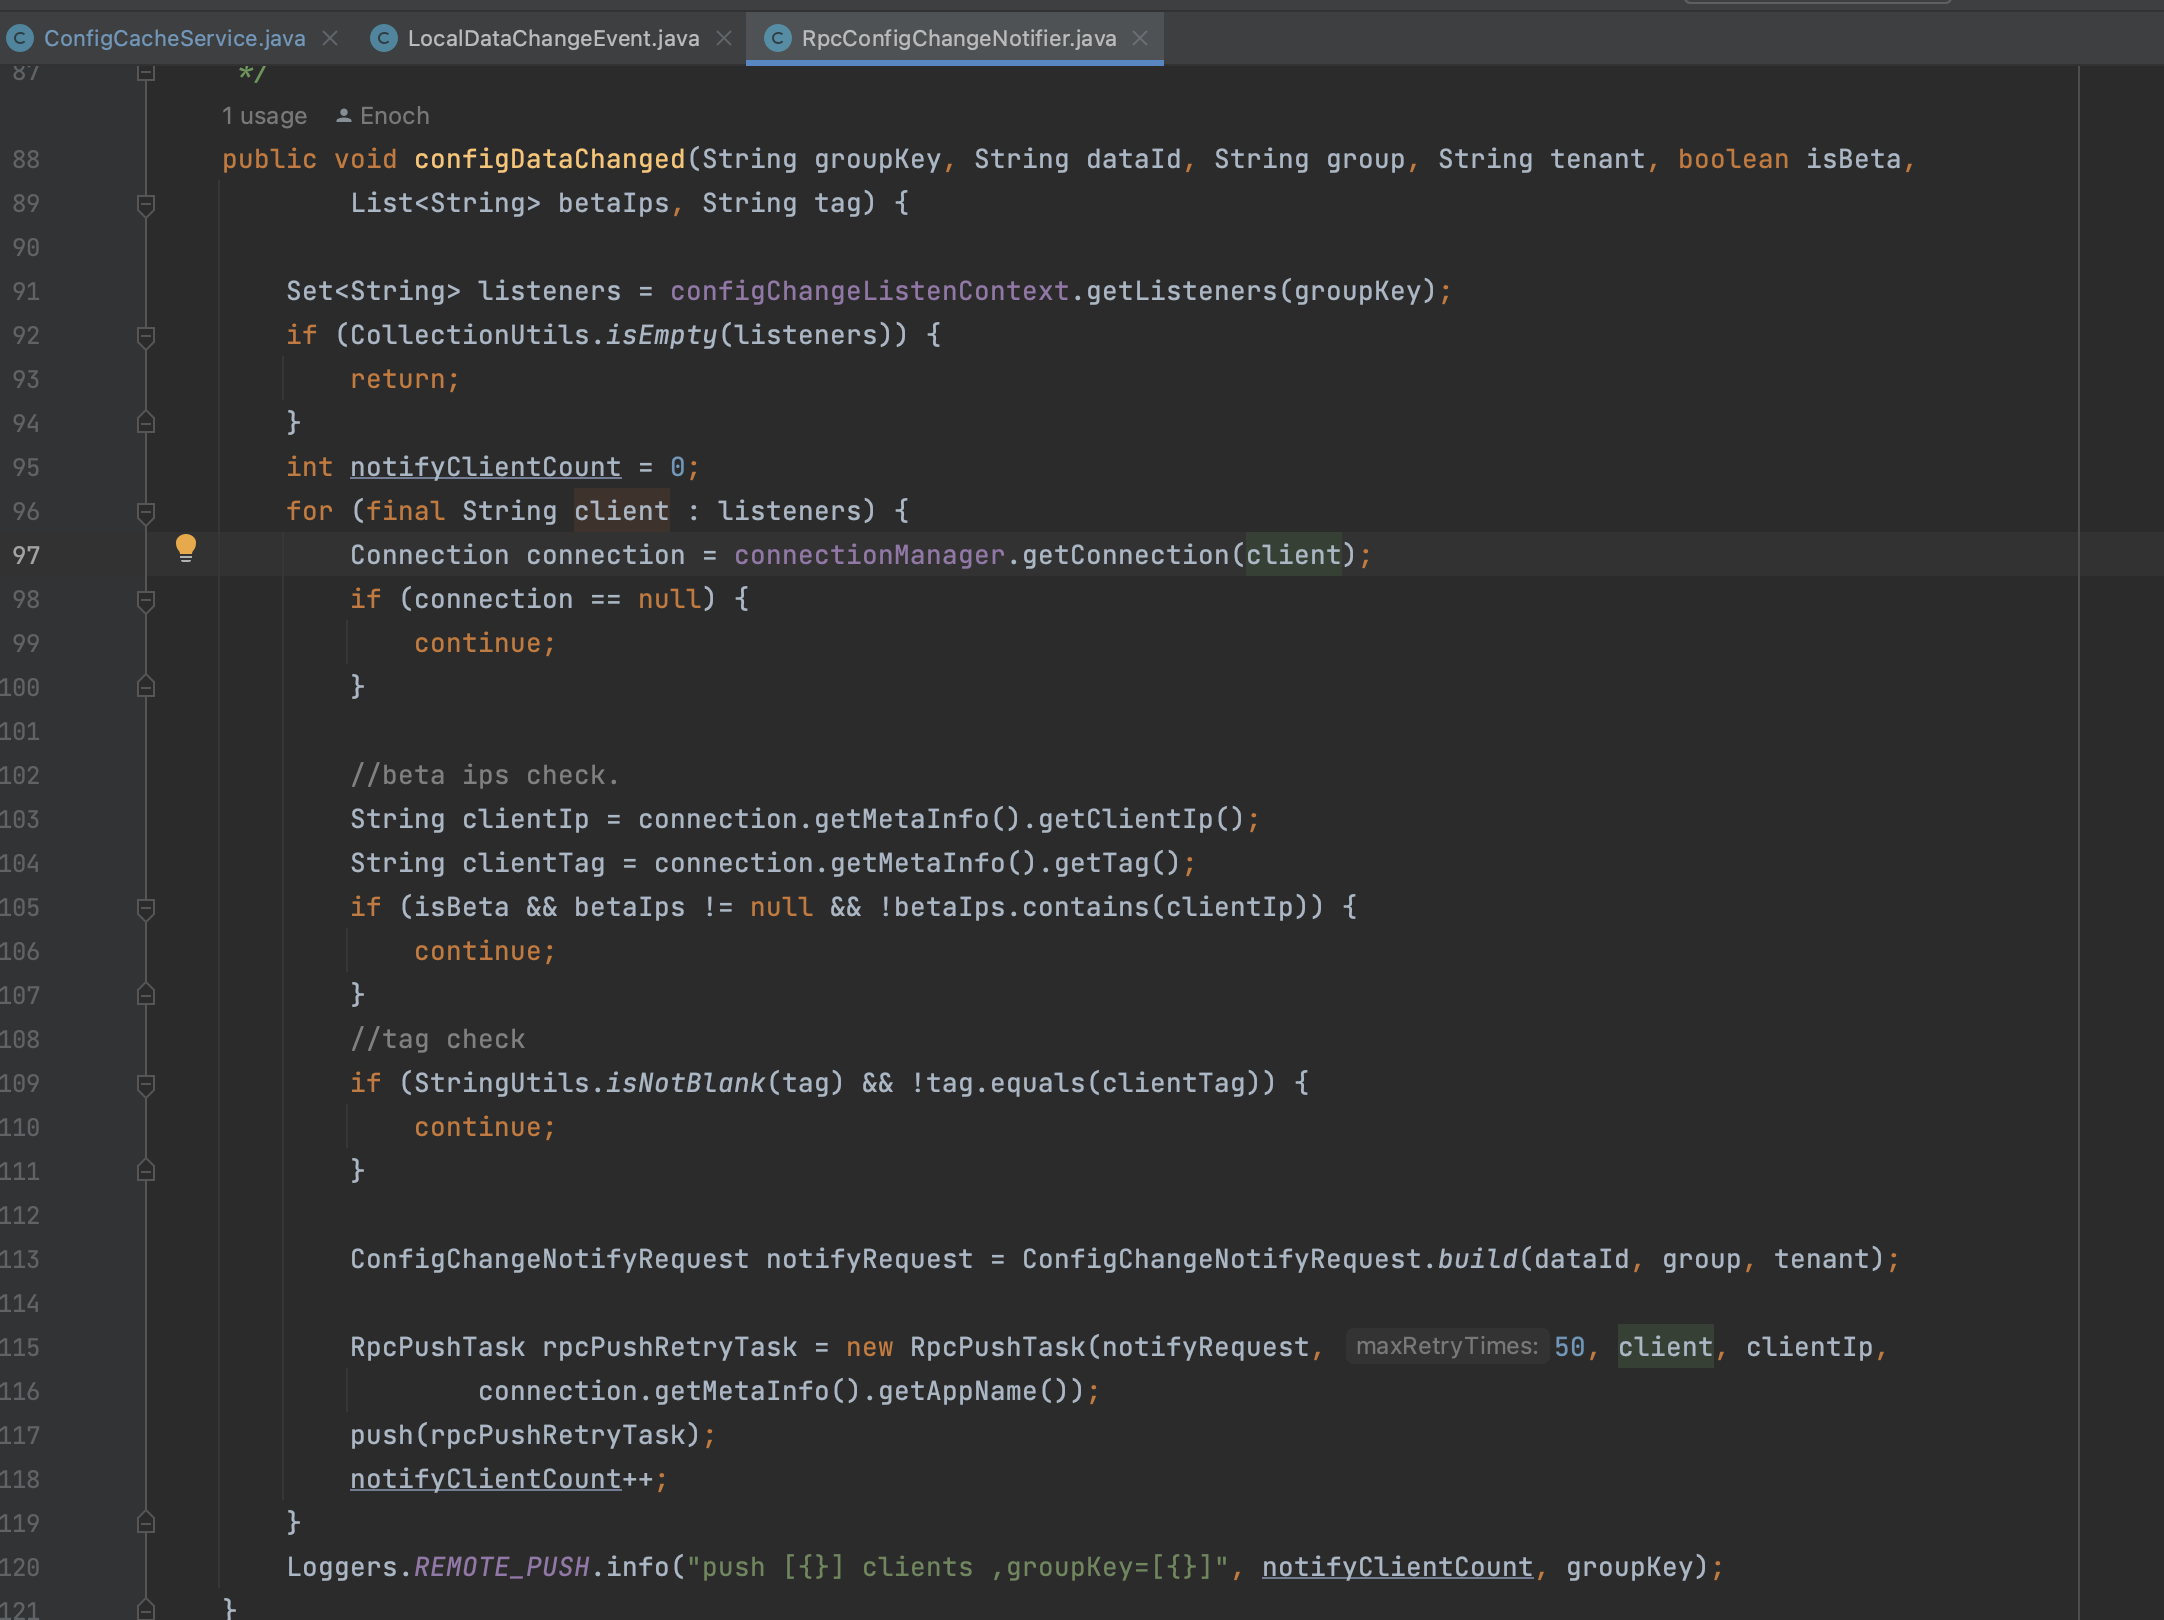Screen dimensions: 2164x1620
Task: Click the fold end marker at line 94
Action: 146,423
